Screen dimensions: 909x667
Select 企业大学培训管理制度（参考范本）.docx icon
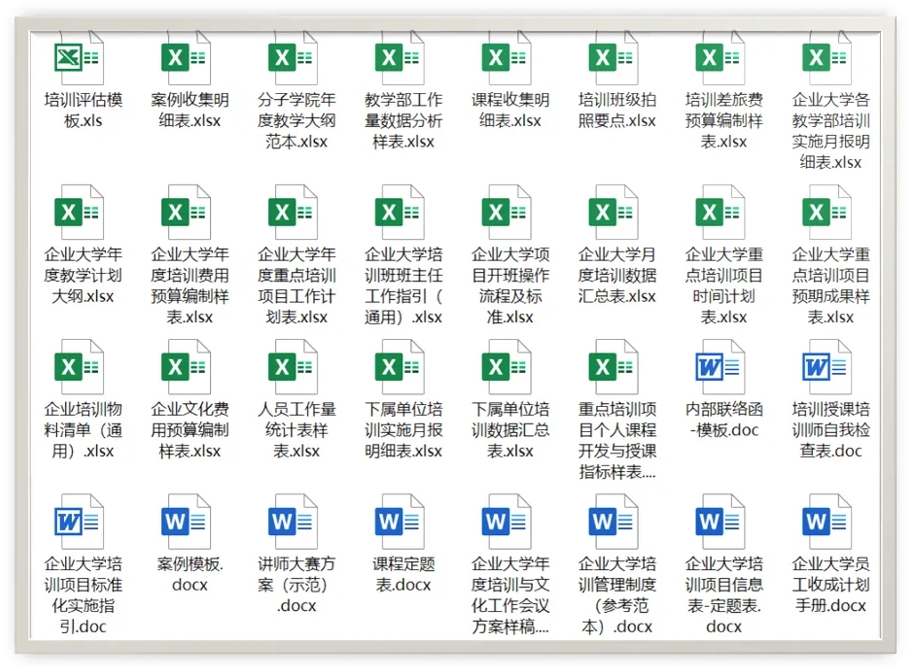click(613, 522)
